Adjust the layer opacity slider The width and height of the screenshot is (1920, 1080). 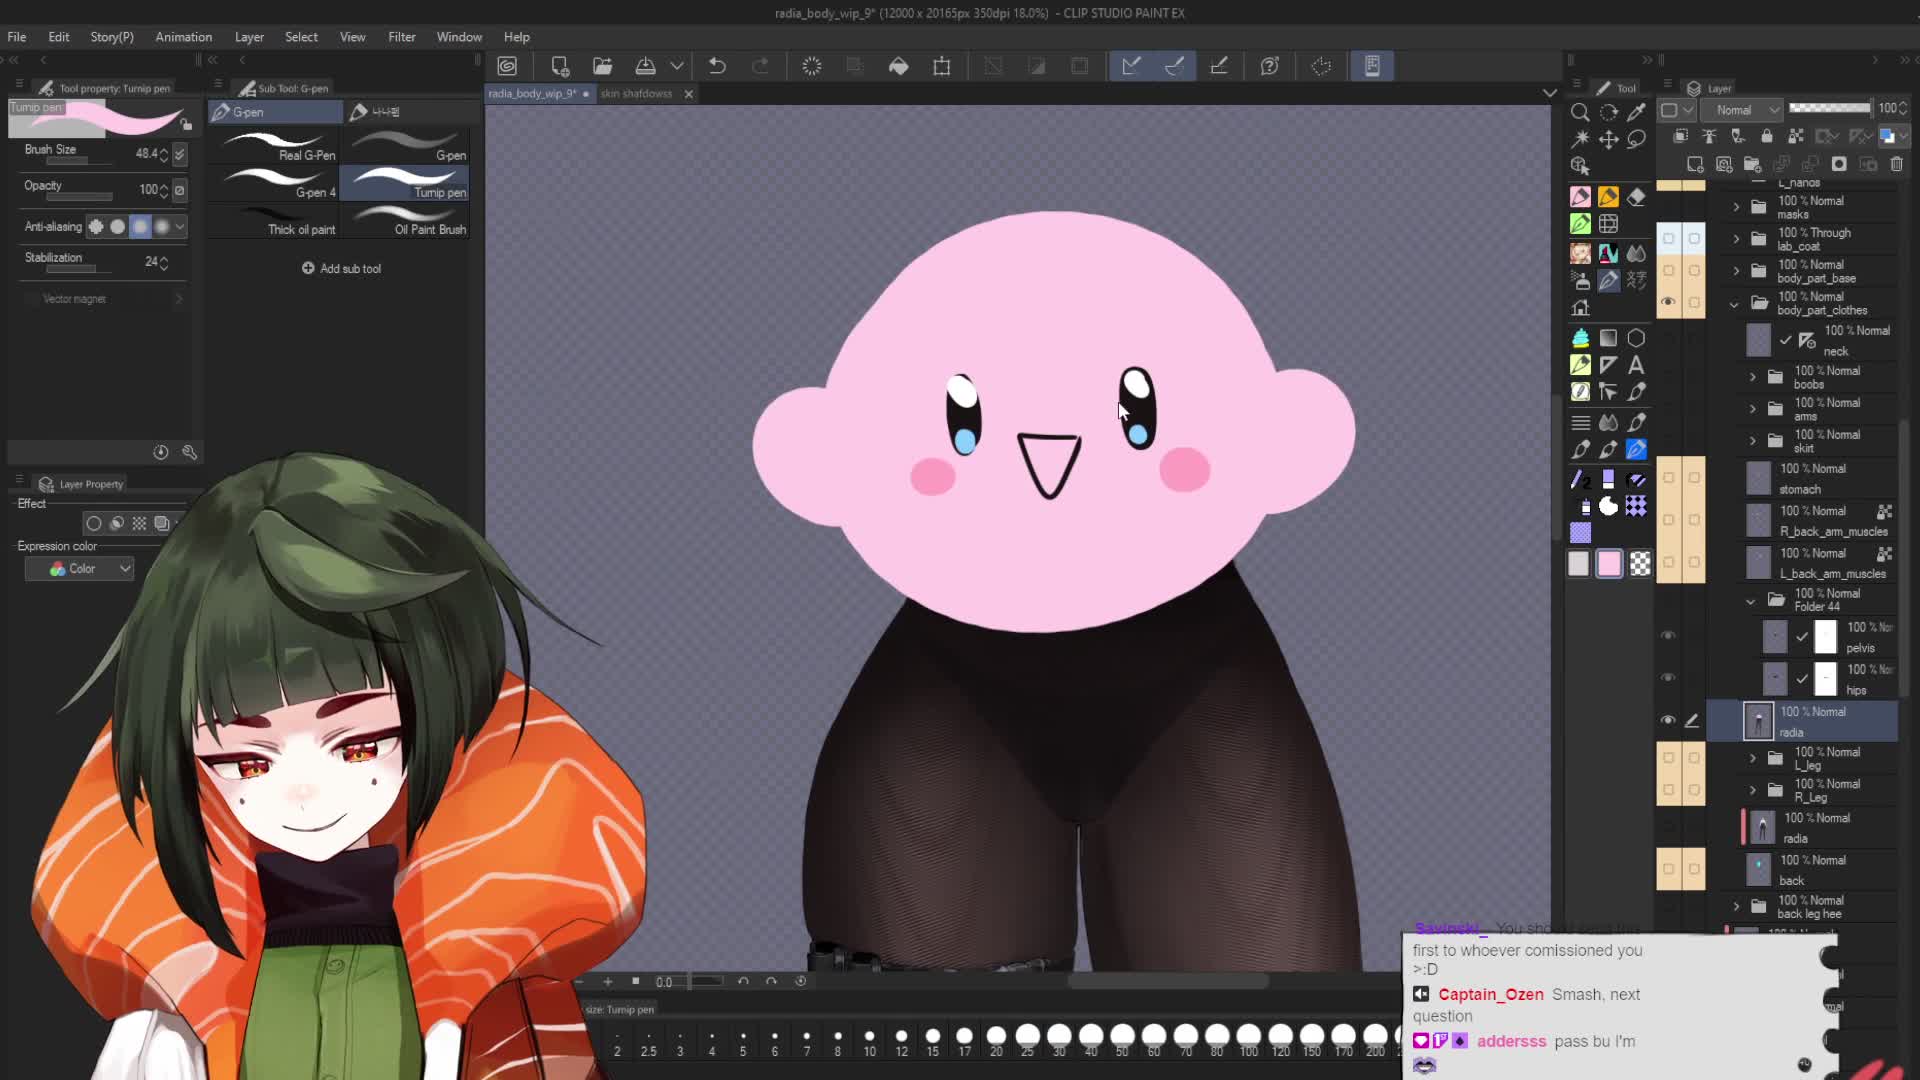click(x=1830, y=108)
